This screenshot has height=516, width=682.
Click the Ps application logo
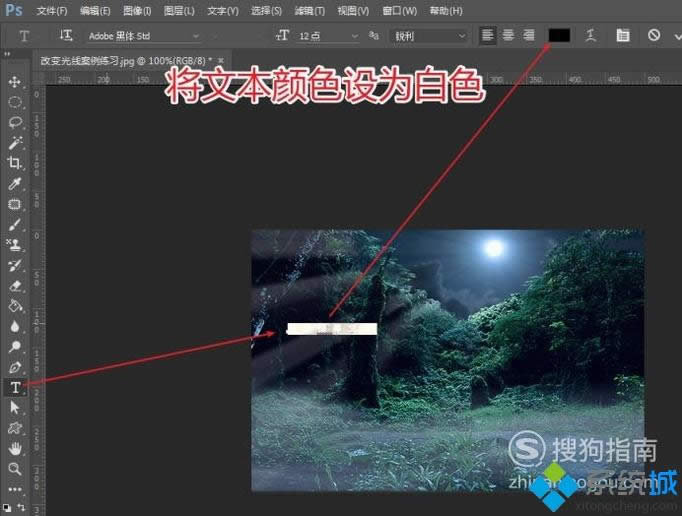14,10
